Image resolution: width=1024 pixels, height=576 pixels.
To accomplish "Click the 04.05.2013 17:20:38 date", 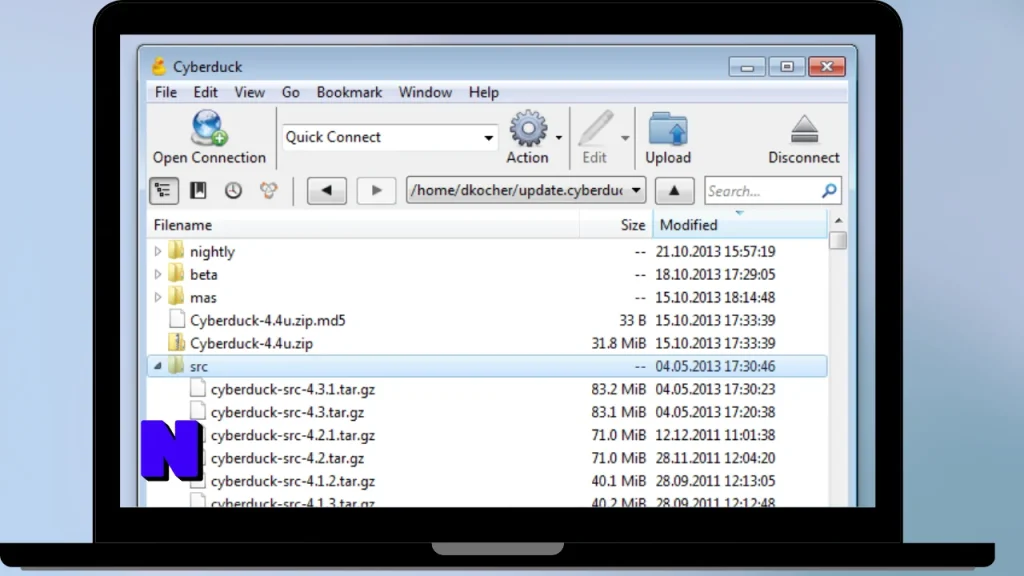I will point(715,412).
